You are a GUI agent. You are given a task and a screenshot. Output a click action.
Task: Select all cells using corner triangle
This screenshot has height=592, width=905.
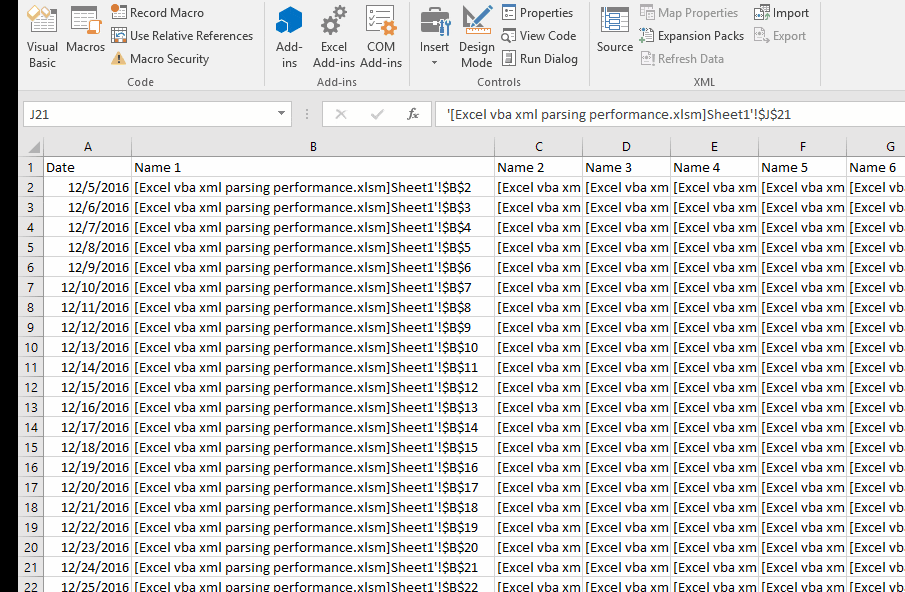click(32, 147)
